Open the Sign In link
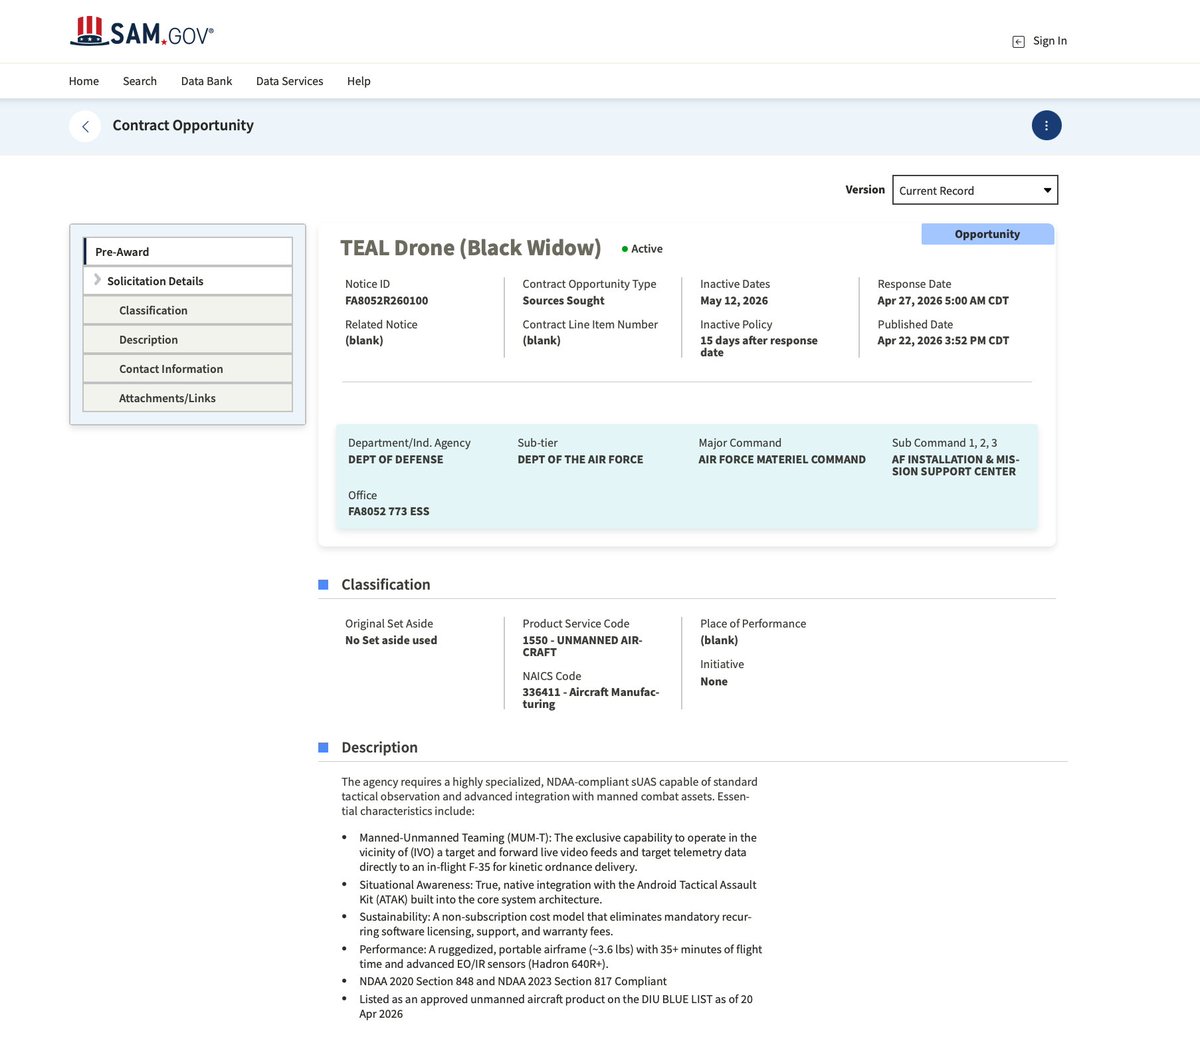The image size is (1200, 1045). pos(1049,41)
